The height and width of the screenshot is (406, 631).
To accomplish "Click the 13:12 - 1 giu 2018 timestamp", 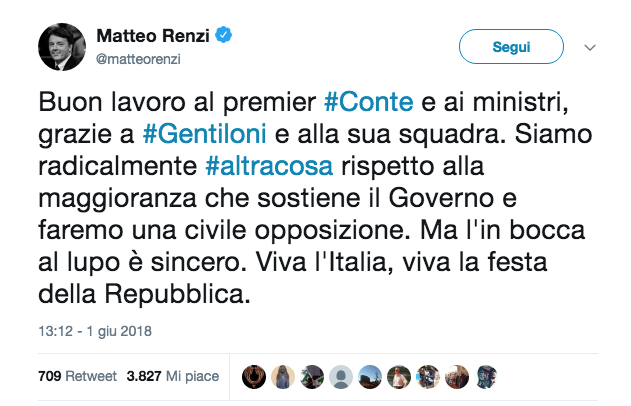I will 94,331.
